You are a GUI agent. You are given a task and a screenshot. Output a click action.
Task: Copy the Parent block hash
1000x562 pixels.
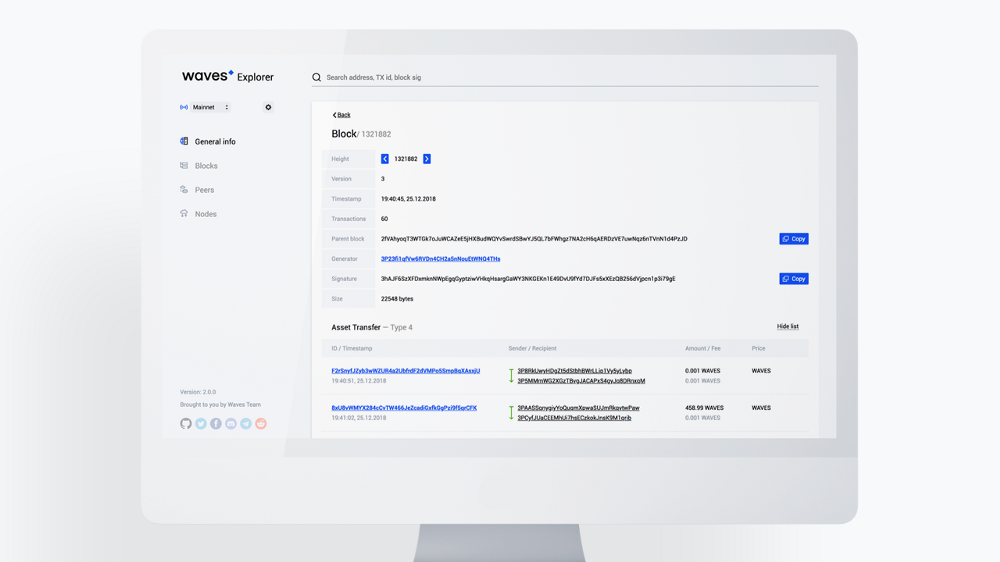[x=793, y=239]
